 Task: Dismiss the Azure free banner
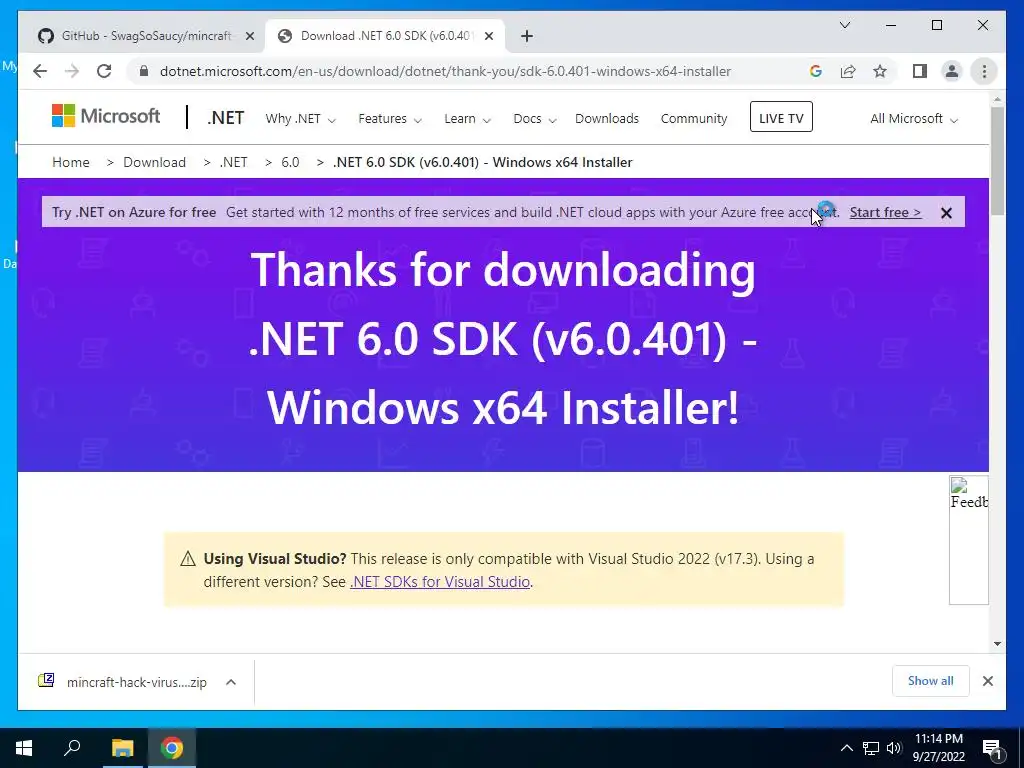tap(946, 213)
